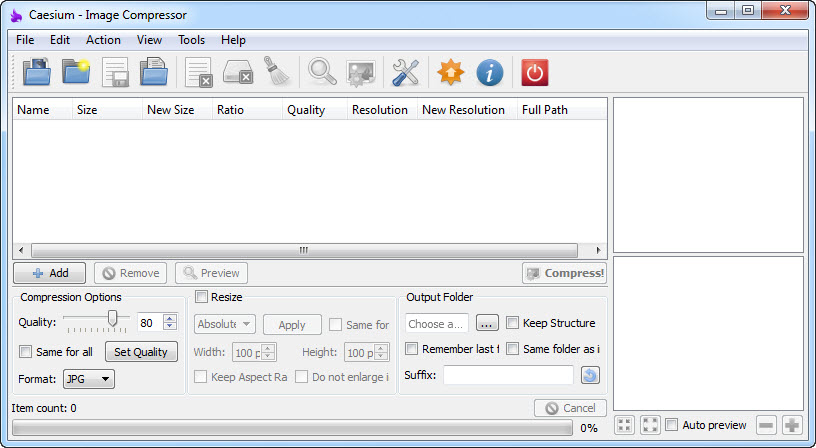The height and width of the screenshot is (448, 816).
Task: Check the Keep Aspect Ratio box
Action: (200, 377)
